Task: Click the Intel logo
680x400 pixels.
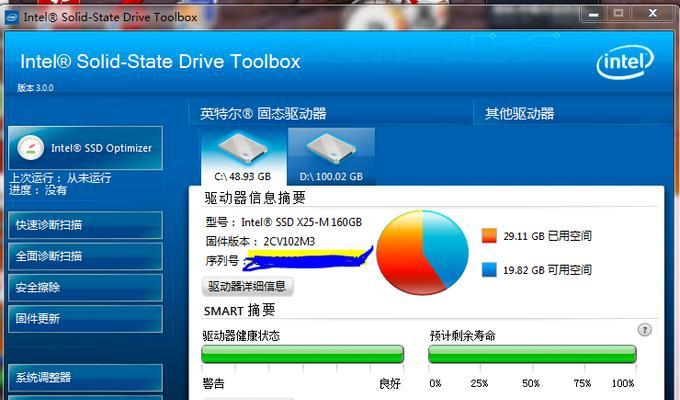Action: point(625,62)
